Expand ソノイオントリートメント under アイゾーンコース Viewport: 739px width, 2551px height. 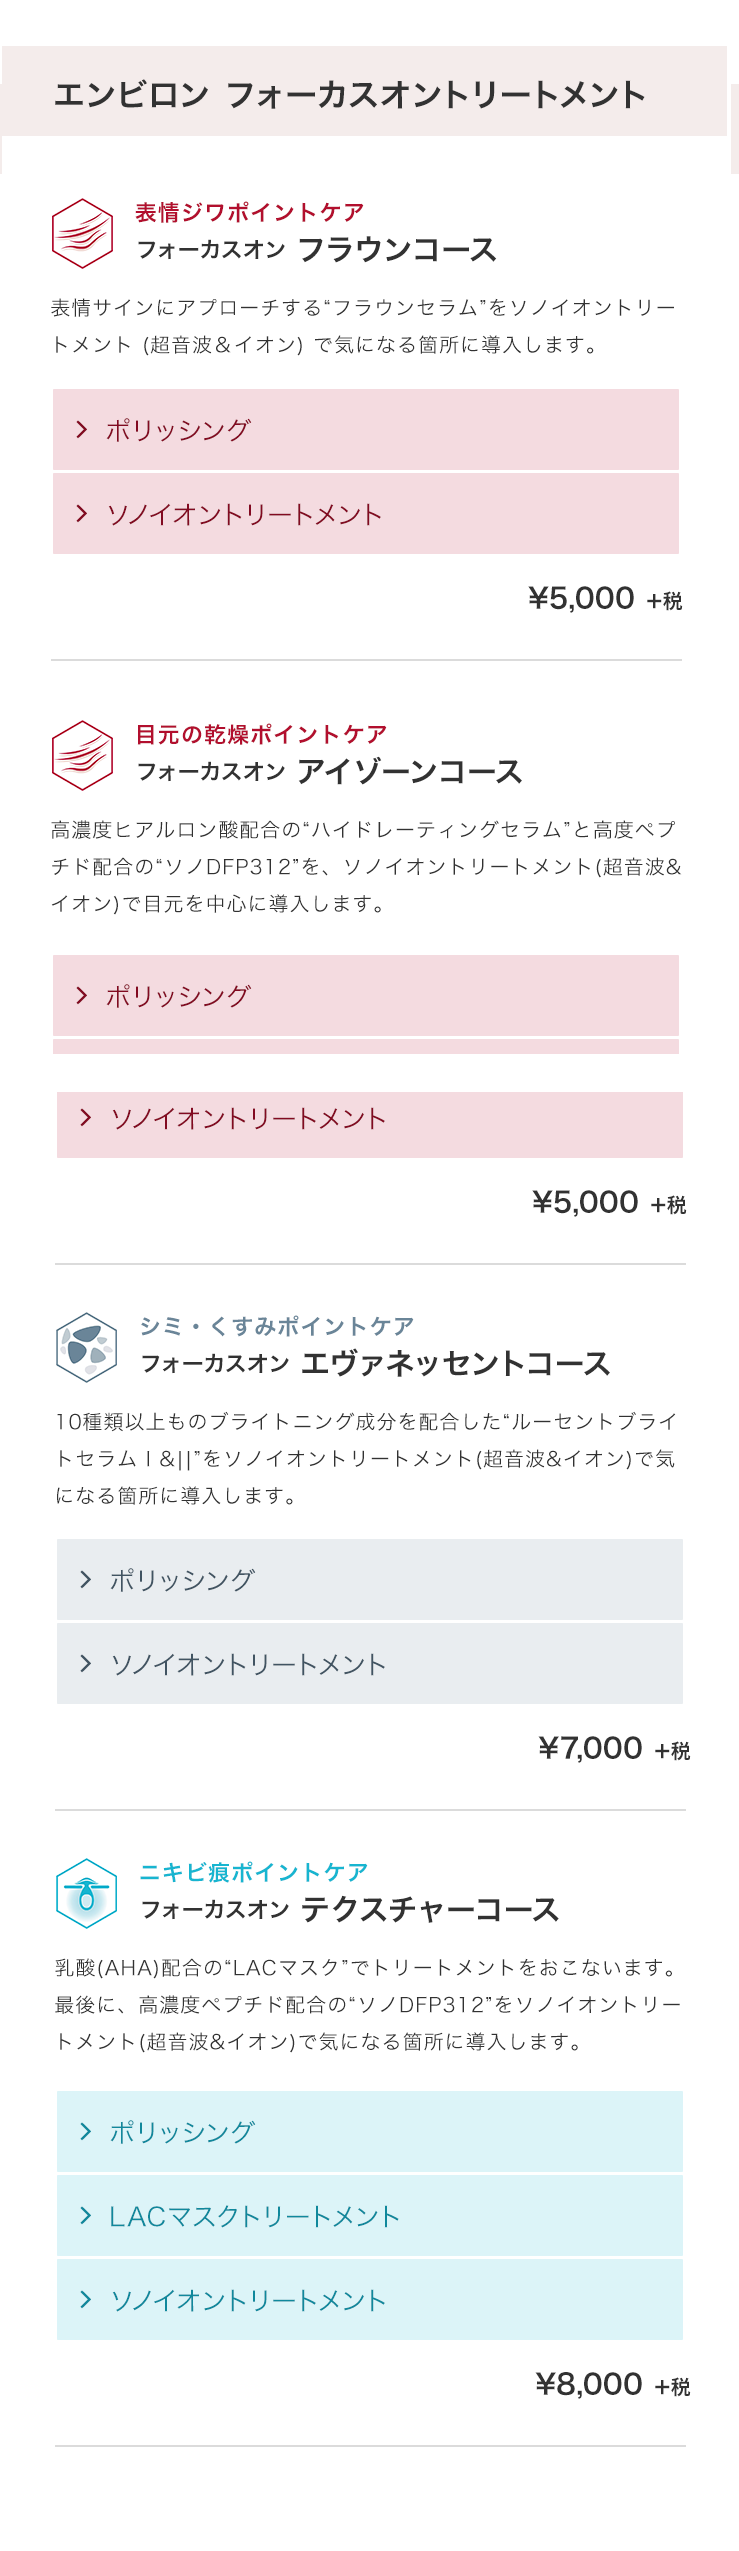[x=369, y=1120]
